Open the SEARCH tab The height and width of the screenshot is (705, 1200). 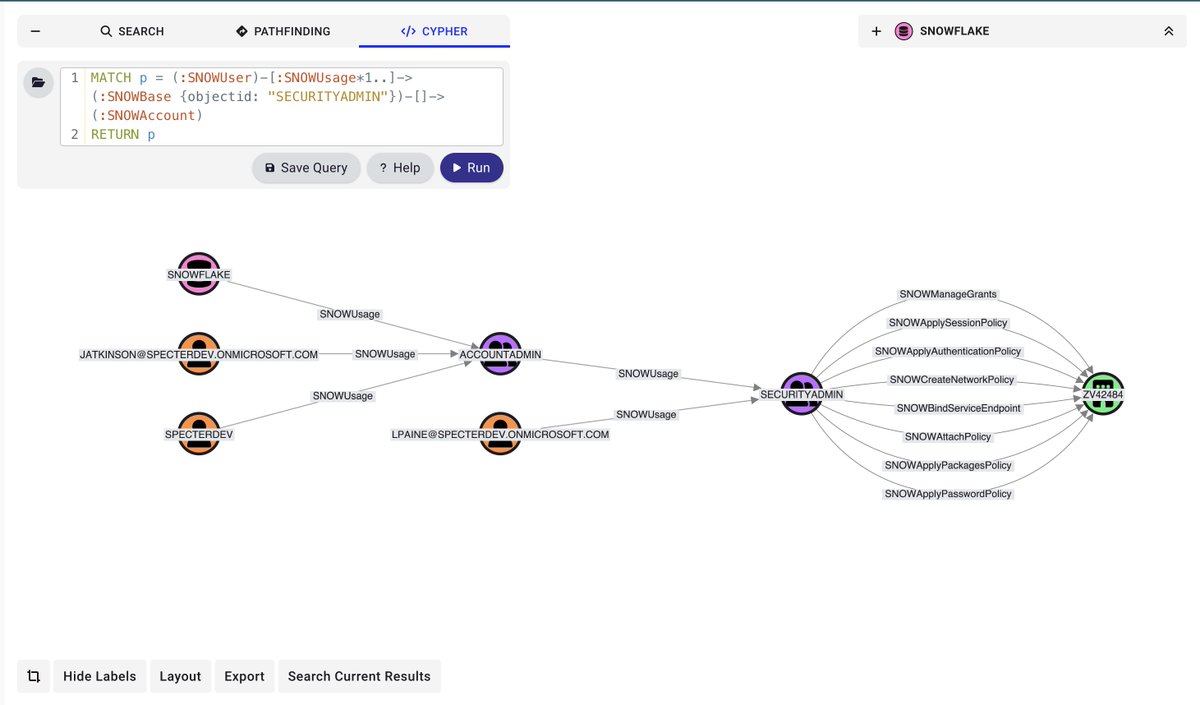click(x=131, y=31)
